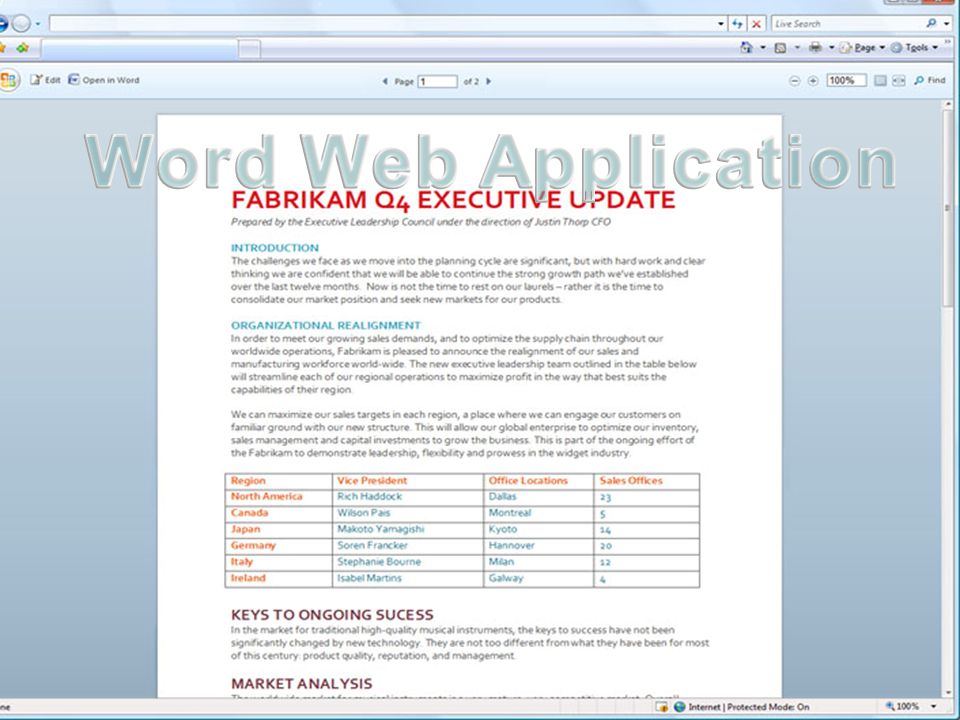Click the Print icon

point(815,47)
